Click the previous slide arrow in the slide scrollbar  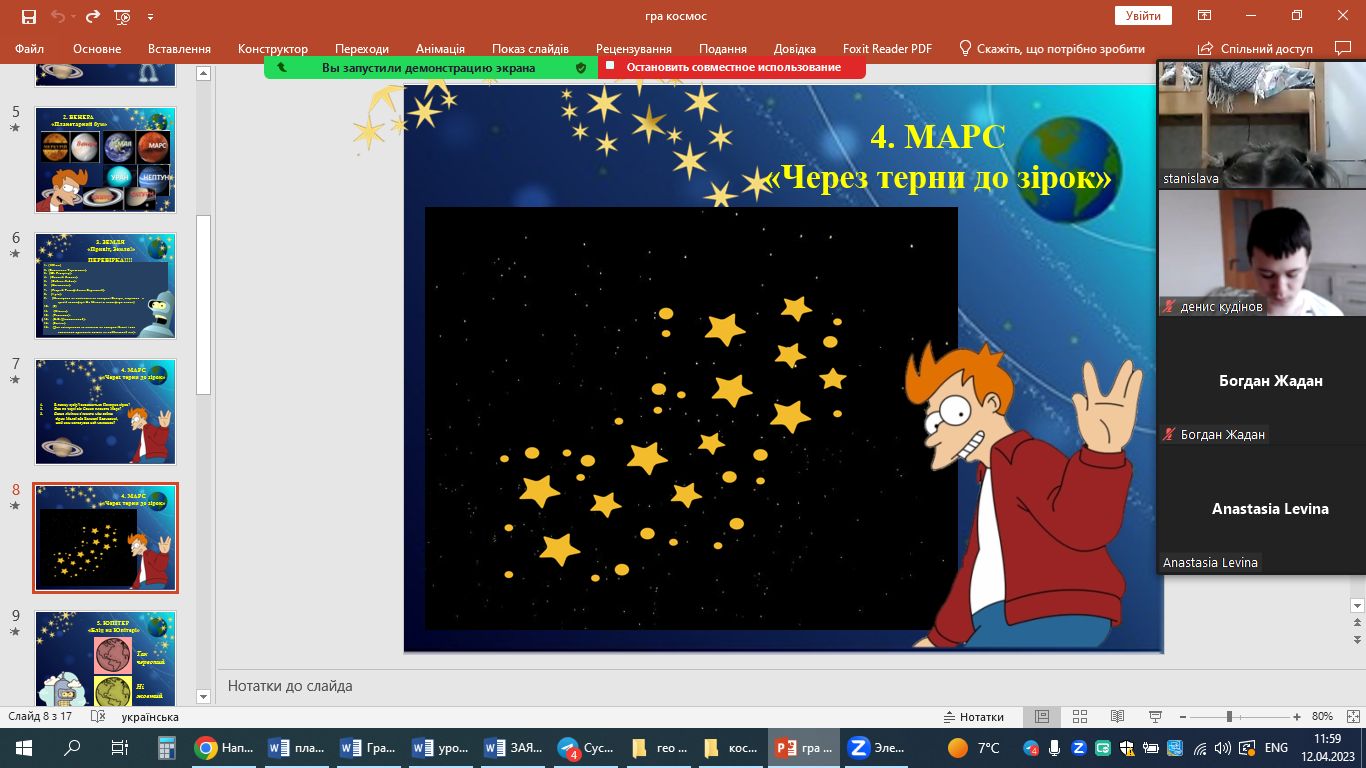click(x=1357, y=624)
